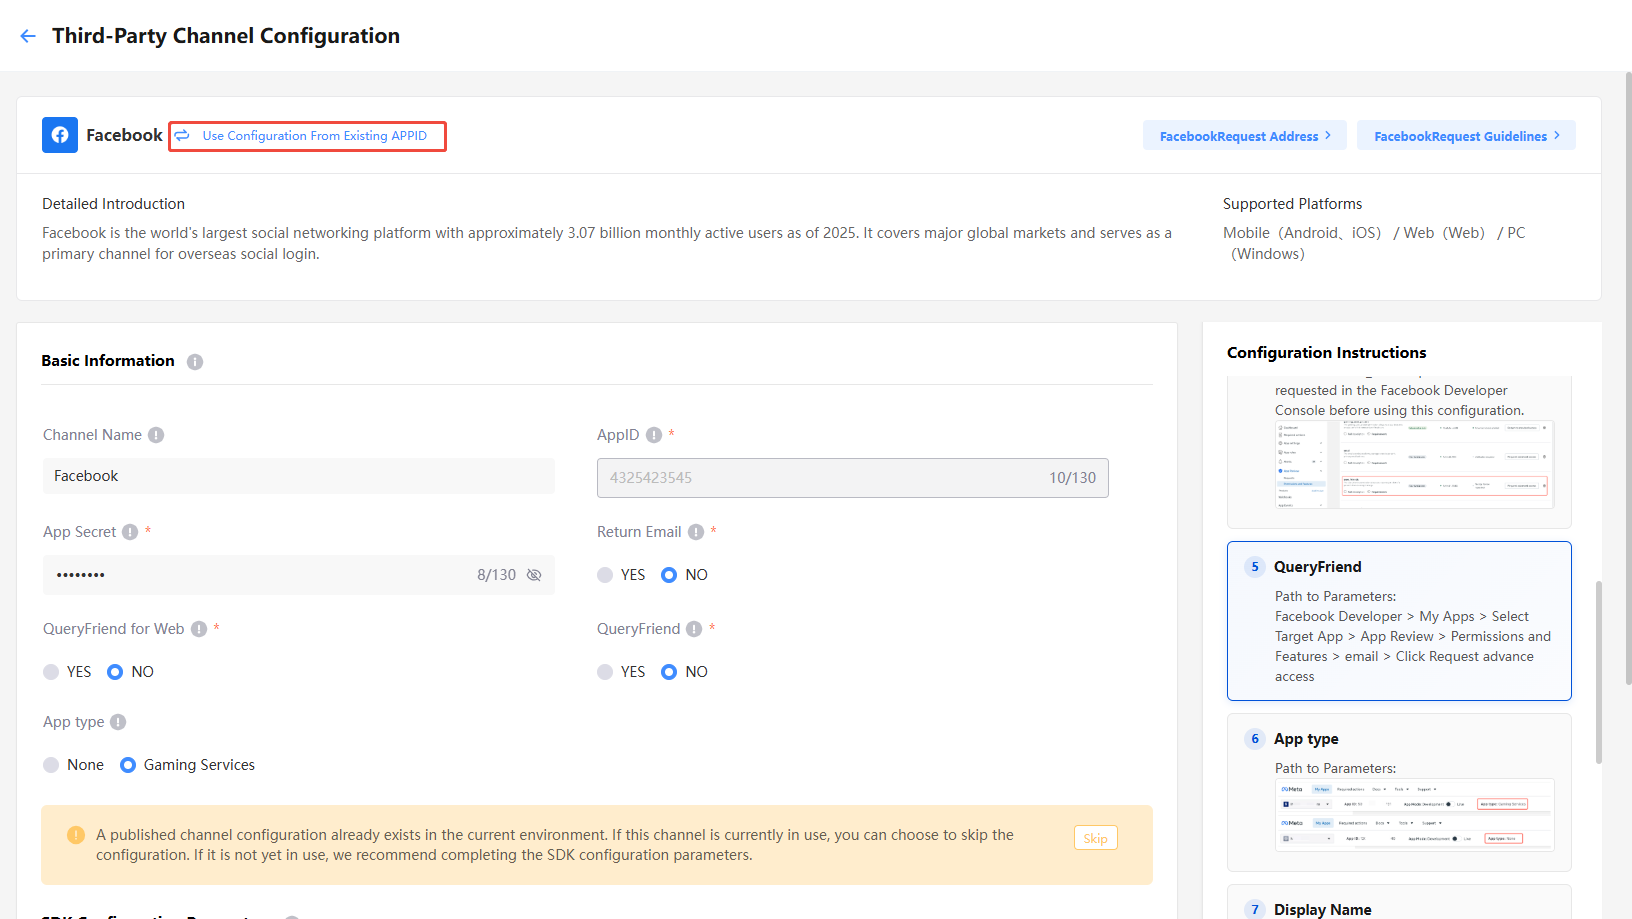Click the Return Email info icon

tap(696, 532)
